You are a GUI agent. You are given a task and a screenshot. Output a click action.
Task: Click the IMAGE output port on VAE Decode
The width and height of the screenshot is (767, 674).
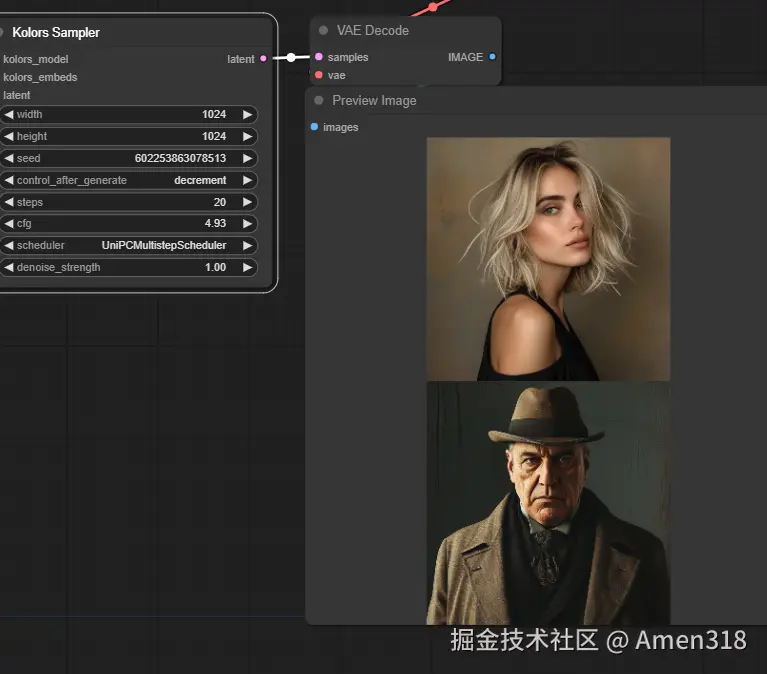coord(492,58)
